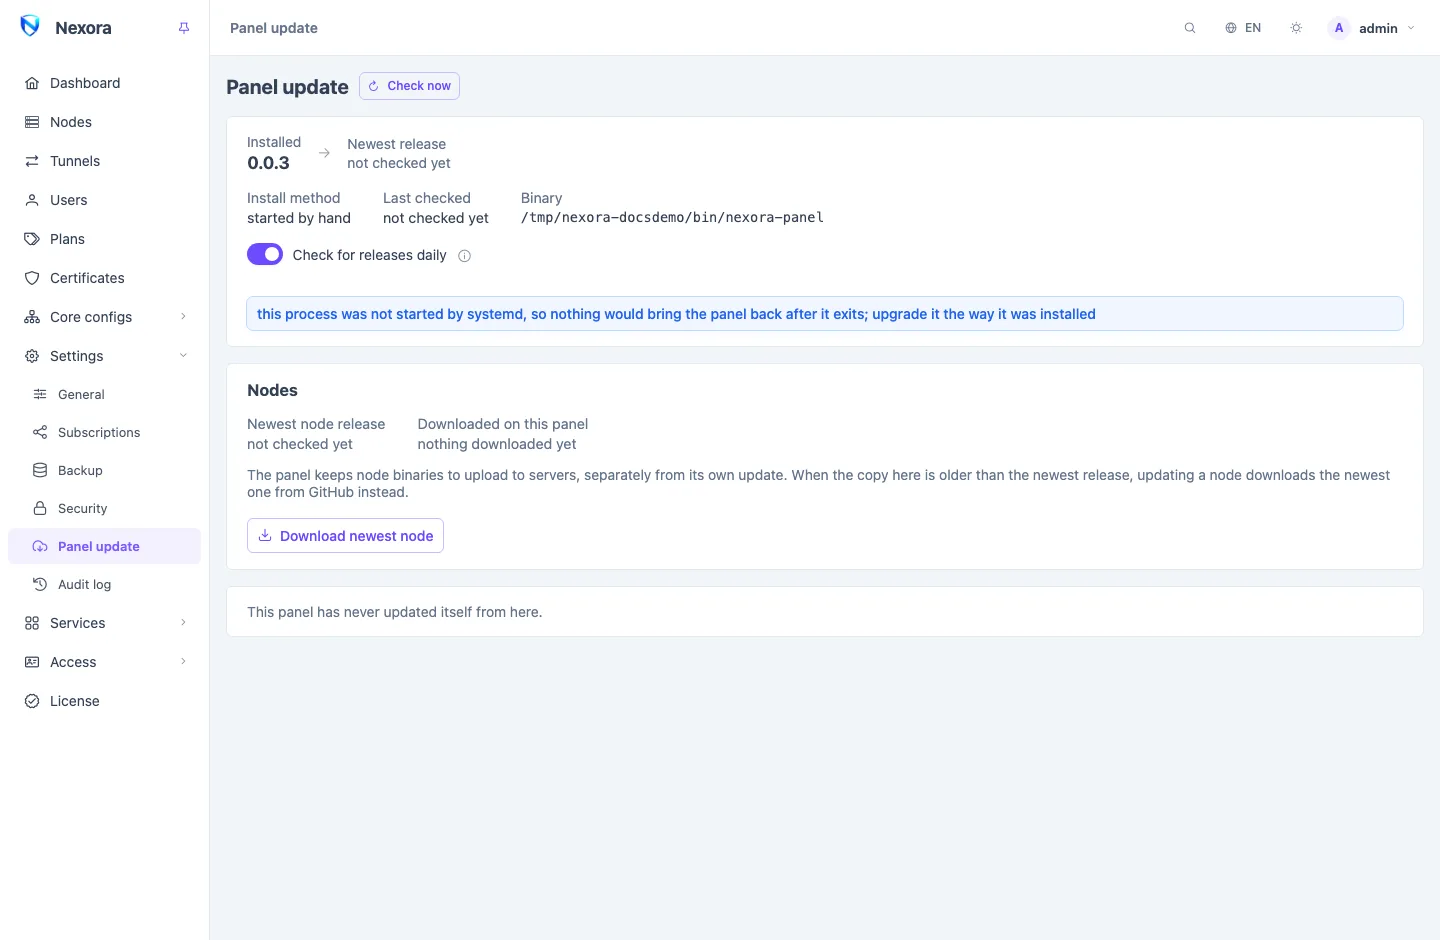Screen dimensions: 1440x940
Task: Collapse the Settings menu chevron
Action: pos(183,356)
